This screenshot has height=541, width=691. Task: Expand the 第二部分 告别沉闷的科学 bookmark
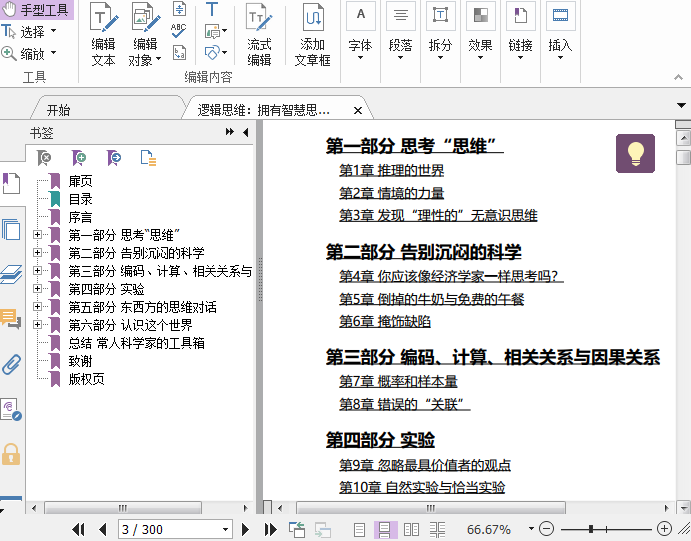click(x=37, y=253)
